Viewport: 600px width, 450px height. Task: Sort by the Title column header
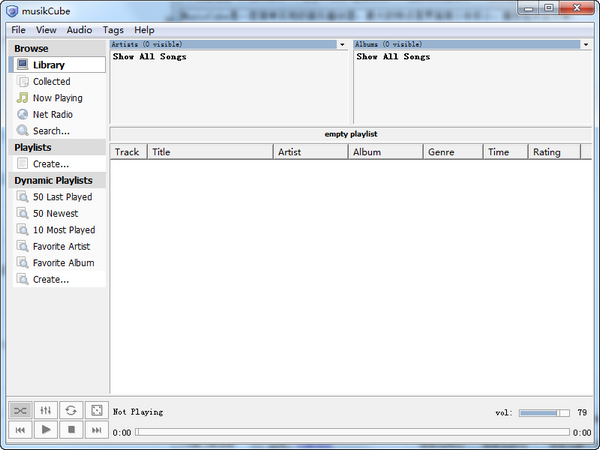(x=210, y=152)
